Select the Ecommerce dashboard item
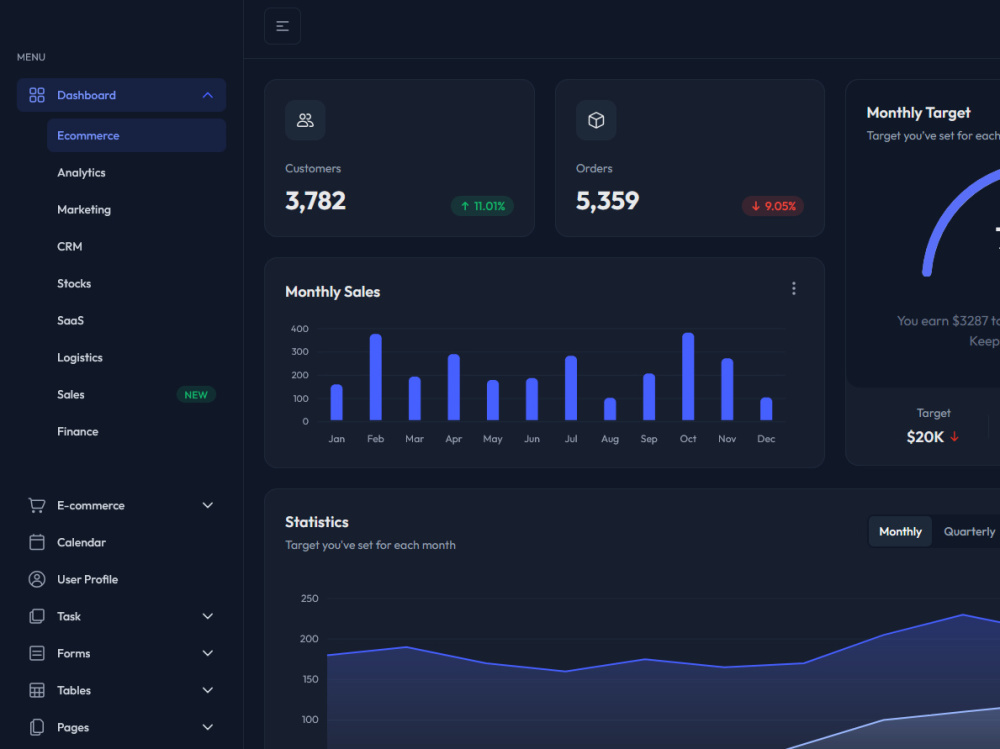The image size is (1000, 749). pyautogui.click(x=136, y=135)
